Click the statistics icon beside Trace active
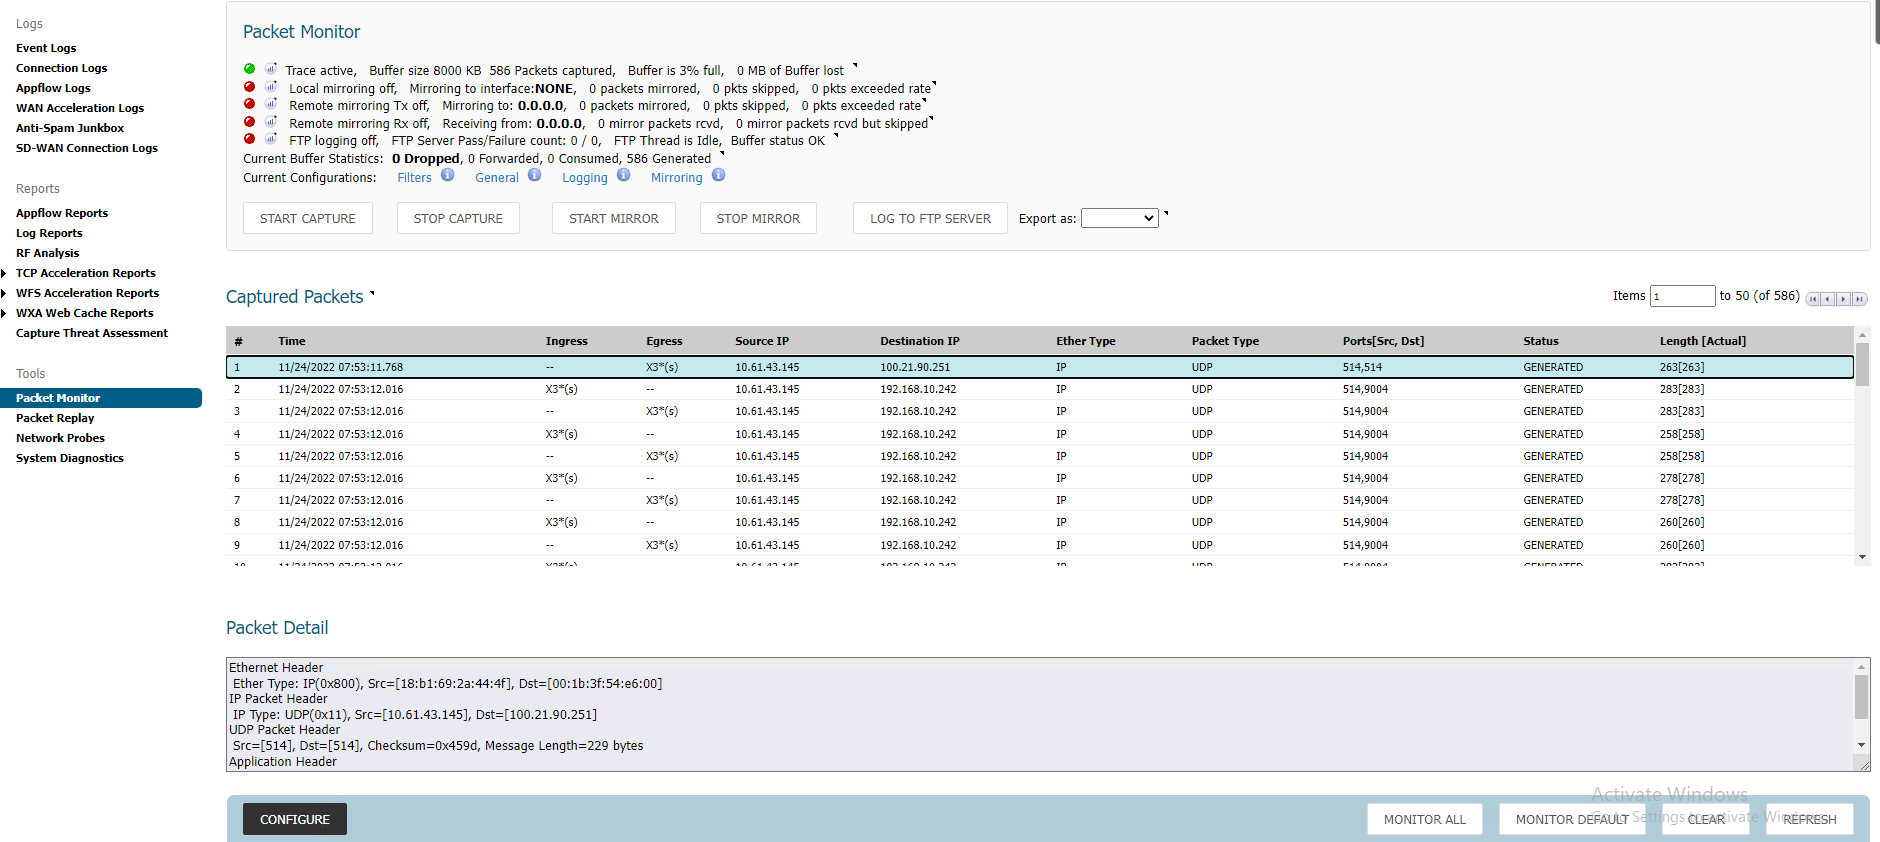The width and height of the screenshot is (1880, 842). (x=271, y=69)
